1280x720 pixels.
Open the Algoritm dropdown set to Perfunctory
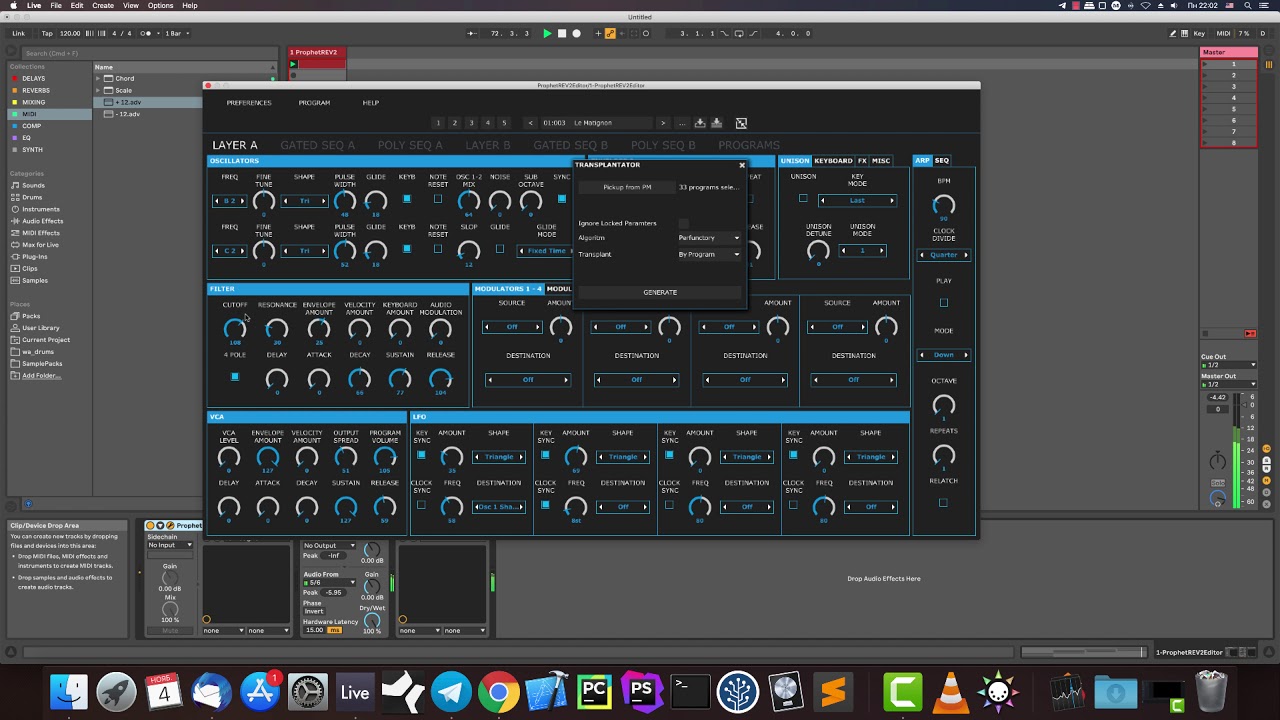709,238
